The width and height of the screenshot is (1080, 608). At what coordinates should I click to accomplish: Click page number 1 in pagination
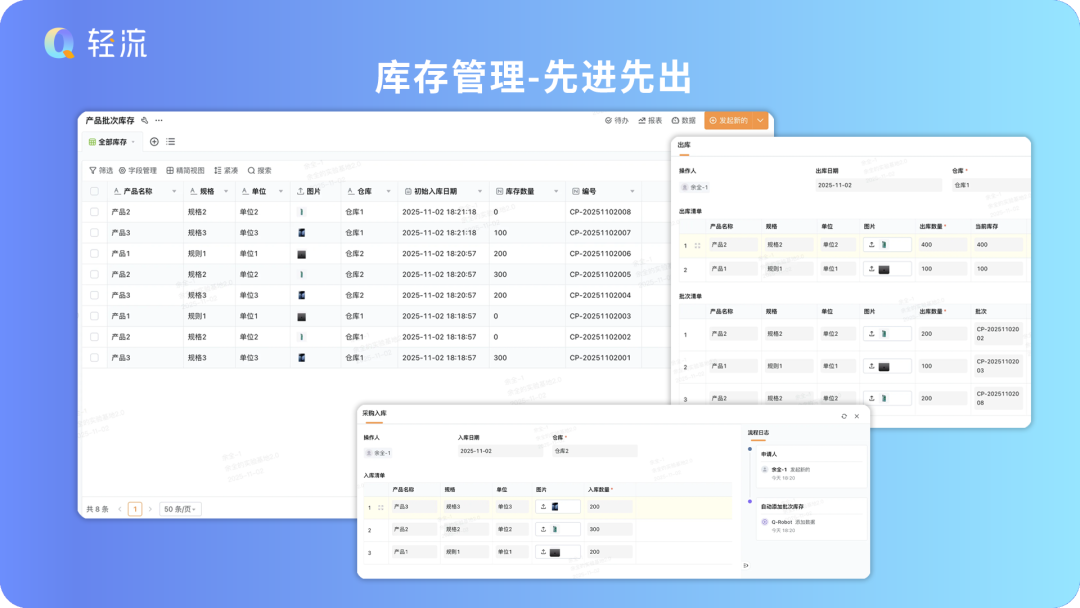coord(135,509)
